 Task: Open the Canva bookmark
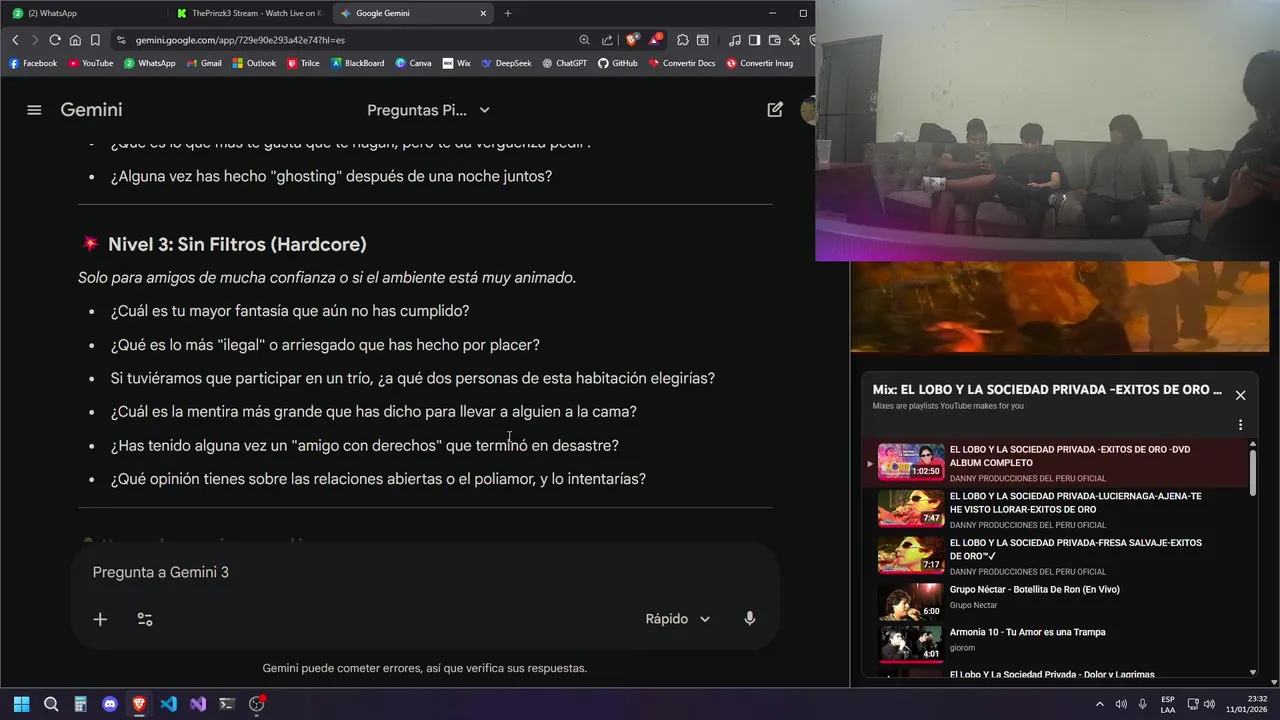click(413, 63)
